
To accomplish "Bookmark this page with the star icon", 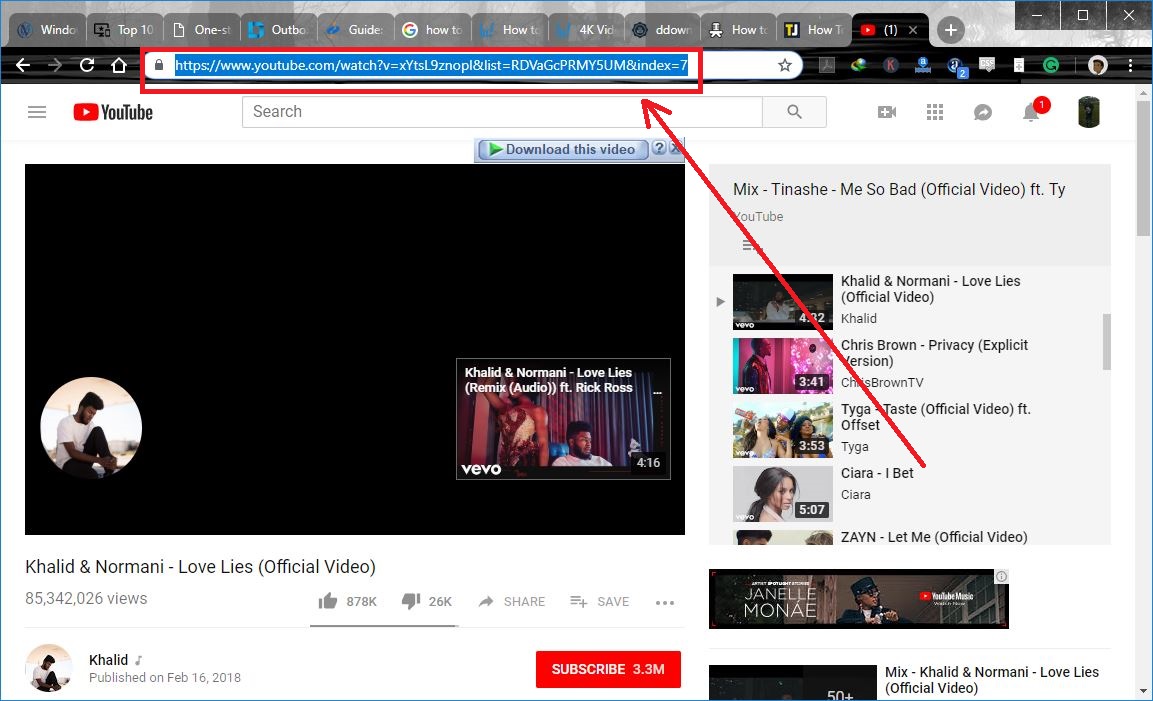I will 785,65.
